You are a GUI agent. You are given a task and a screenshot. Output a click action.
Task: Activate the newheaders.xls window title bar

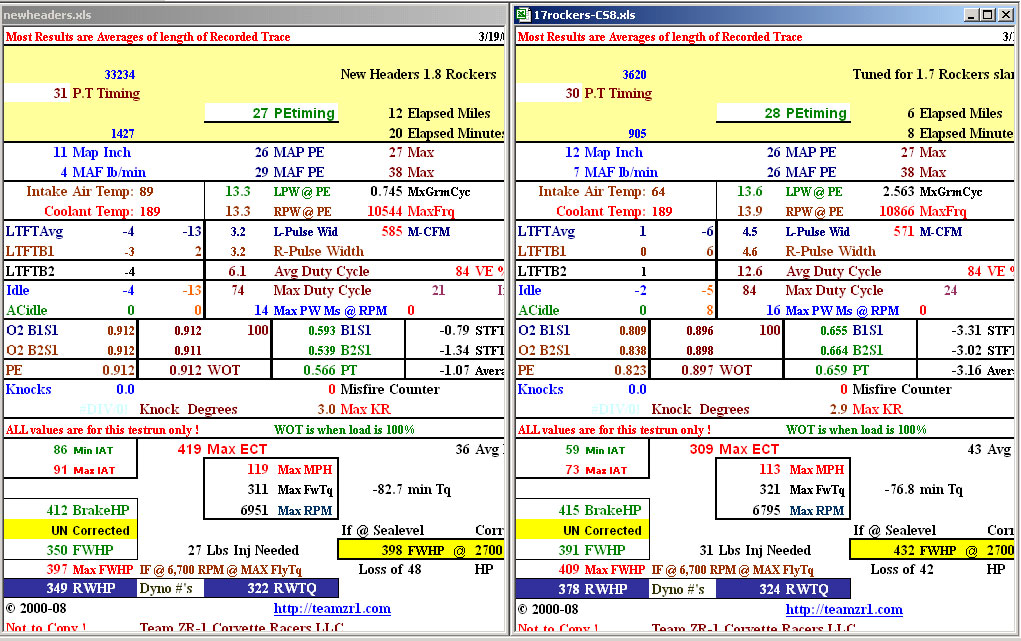(x=250, y=14)
